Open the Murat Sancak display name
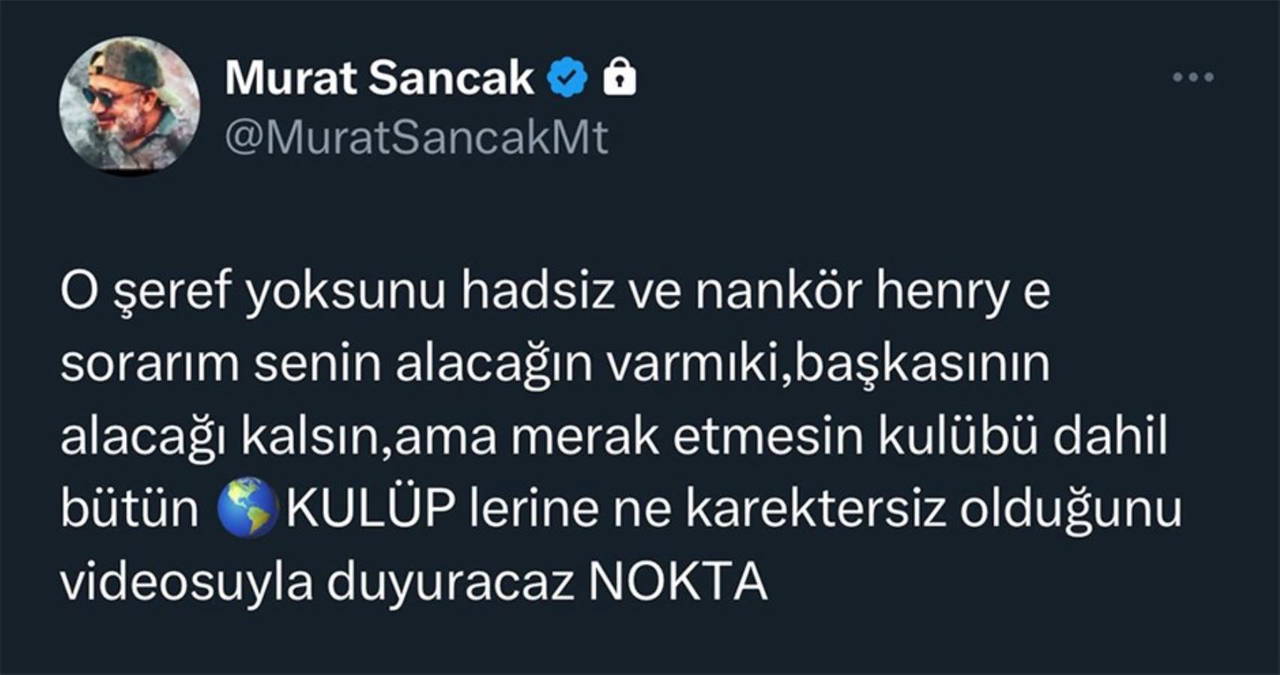 [379, 78]
